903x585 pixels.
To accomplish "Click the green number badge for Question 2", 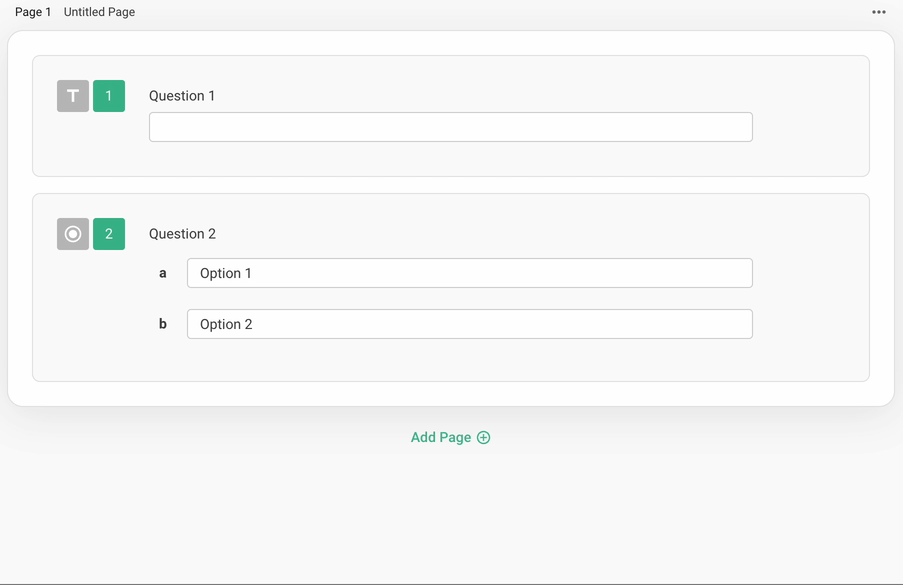I will pyautogui.click(x=108, y=233).
